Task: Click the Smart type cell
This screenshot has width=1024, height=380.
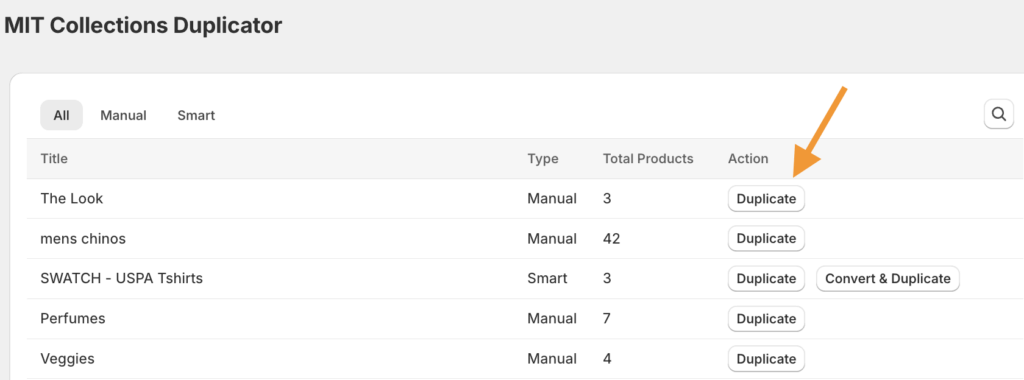Action: click(x=547, y=278)
